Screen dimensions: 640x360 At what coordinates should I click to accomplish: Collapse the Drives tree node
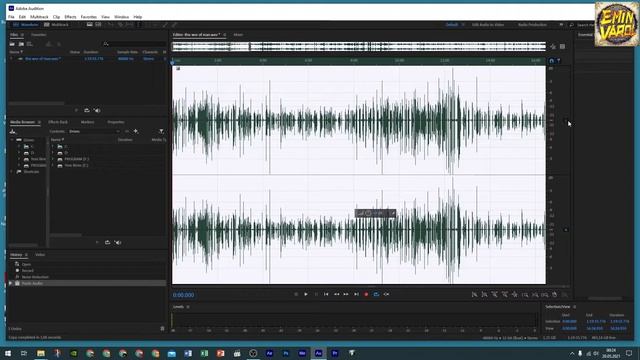[x=12, y=140]
